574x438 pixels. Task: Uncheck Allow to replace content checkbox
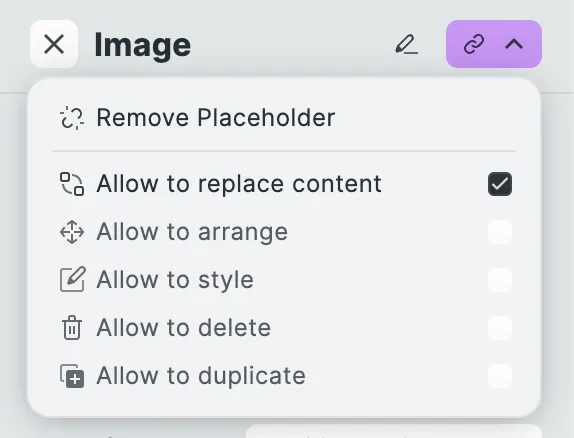pyautogui.click(x=500, y=184)
